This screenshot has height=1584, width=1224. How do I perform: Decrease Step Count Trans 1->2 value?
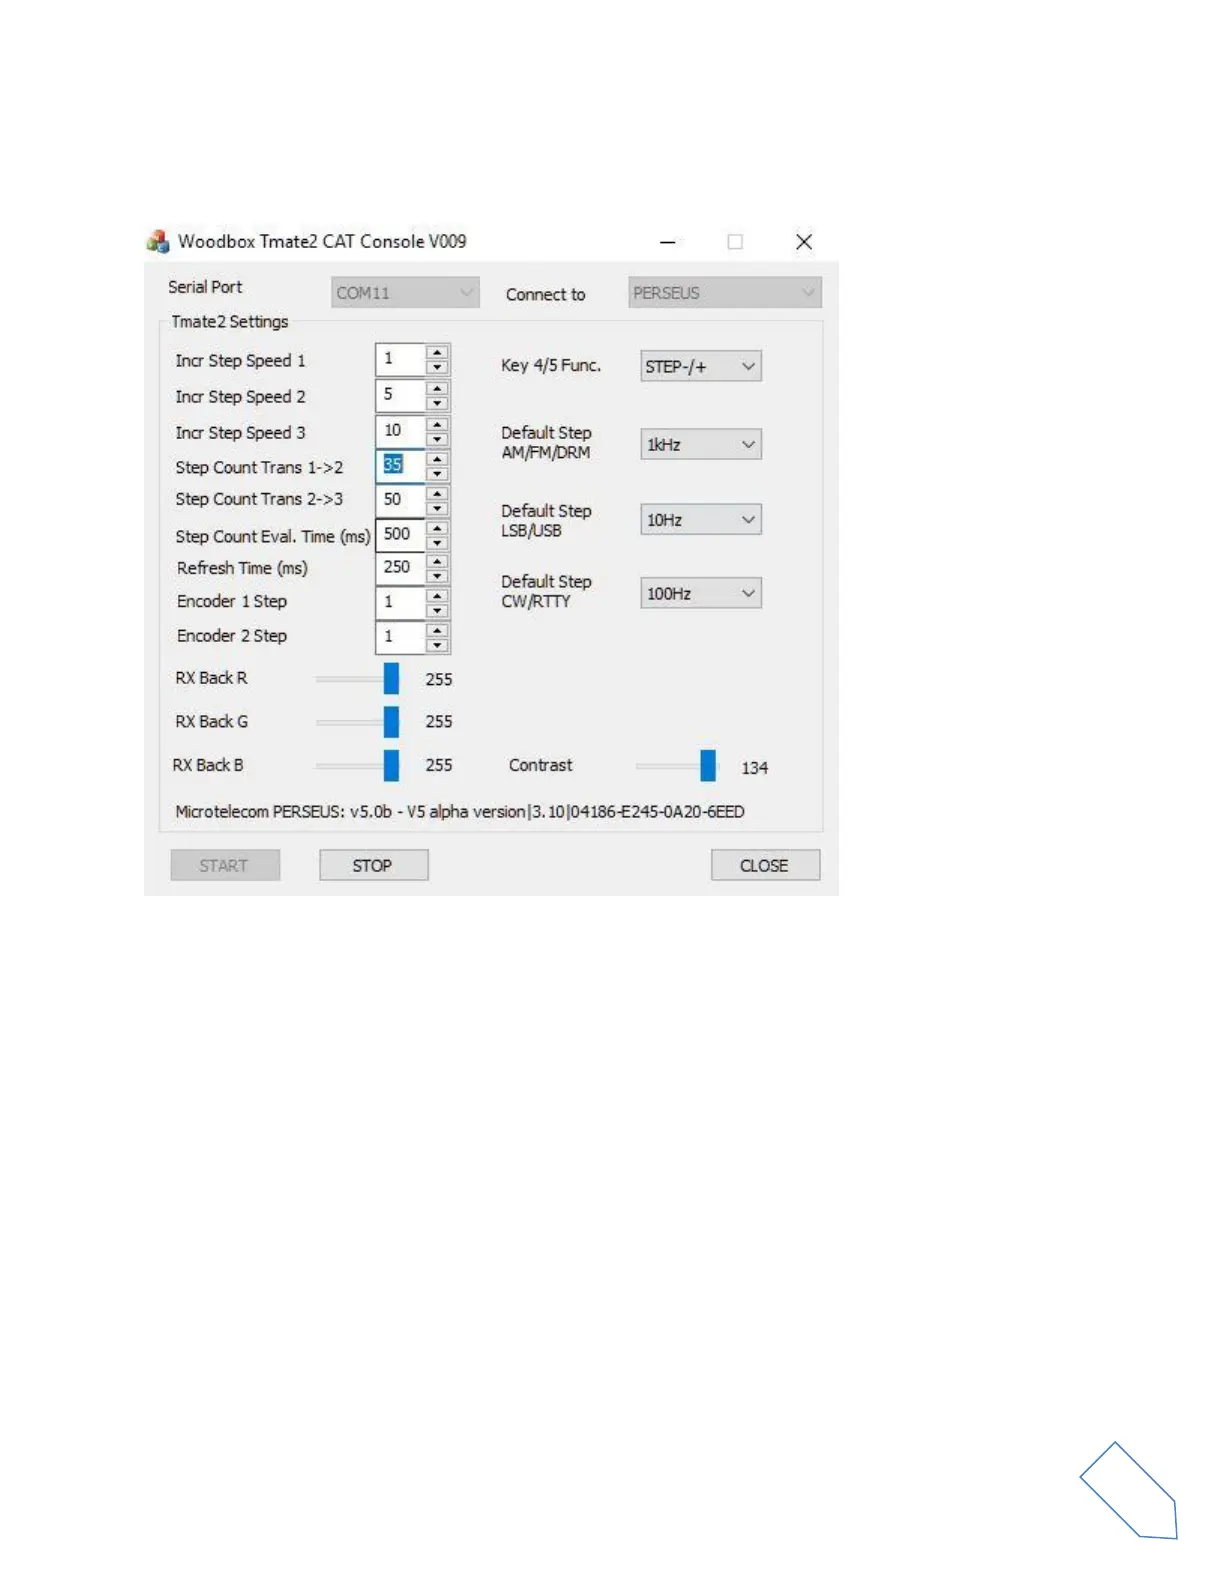(437, 473)
